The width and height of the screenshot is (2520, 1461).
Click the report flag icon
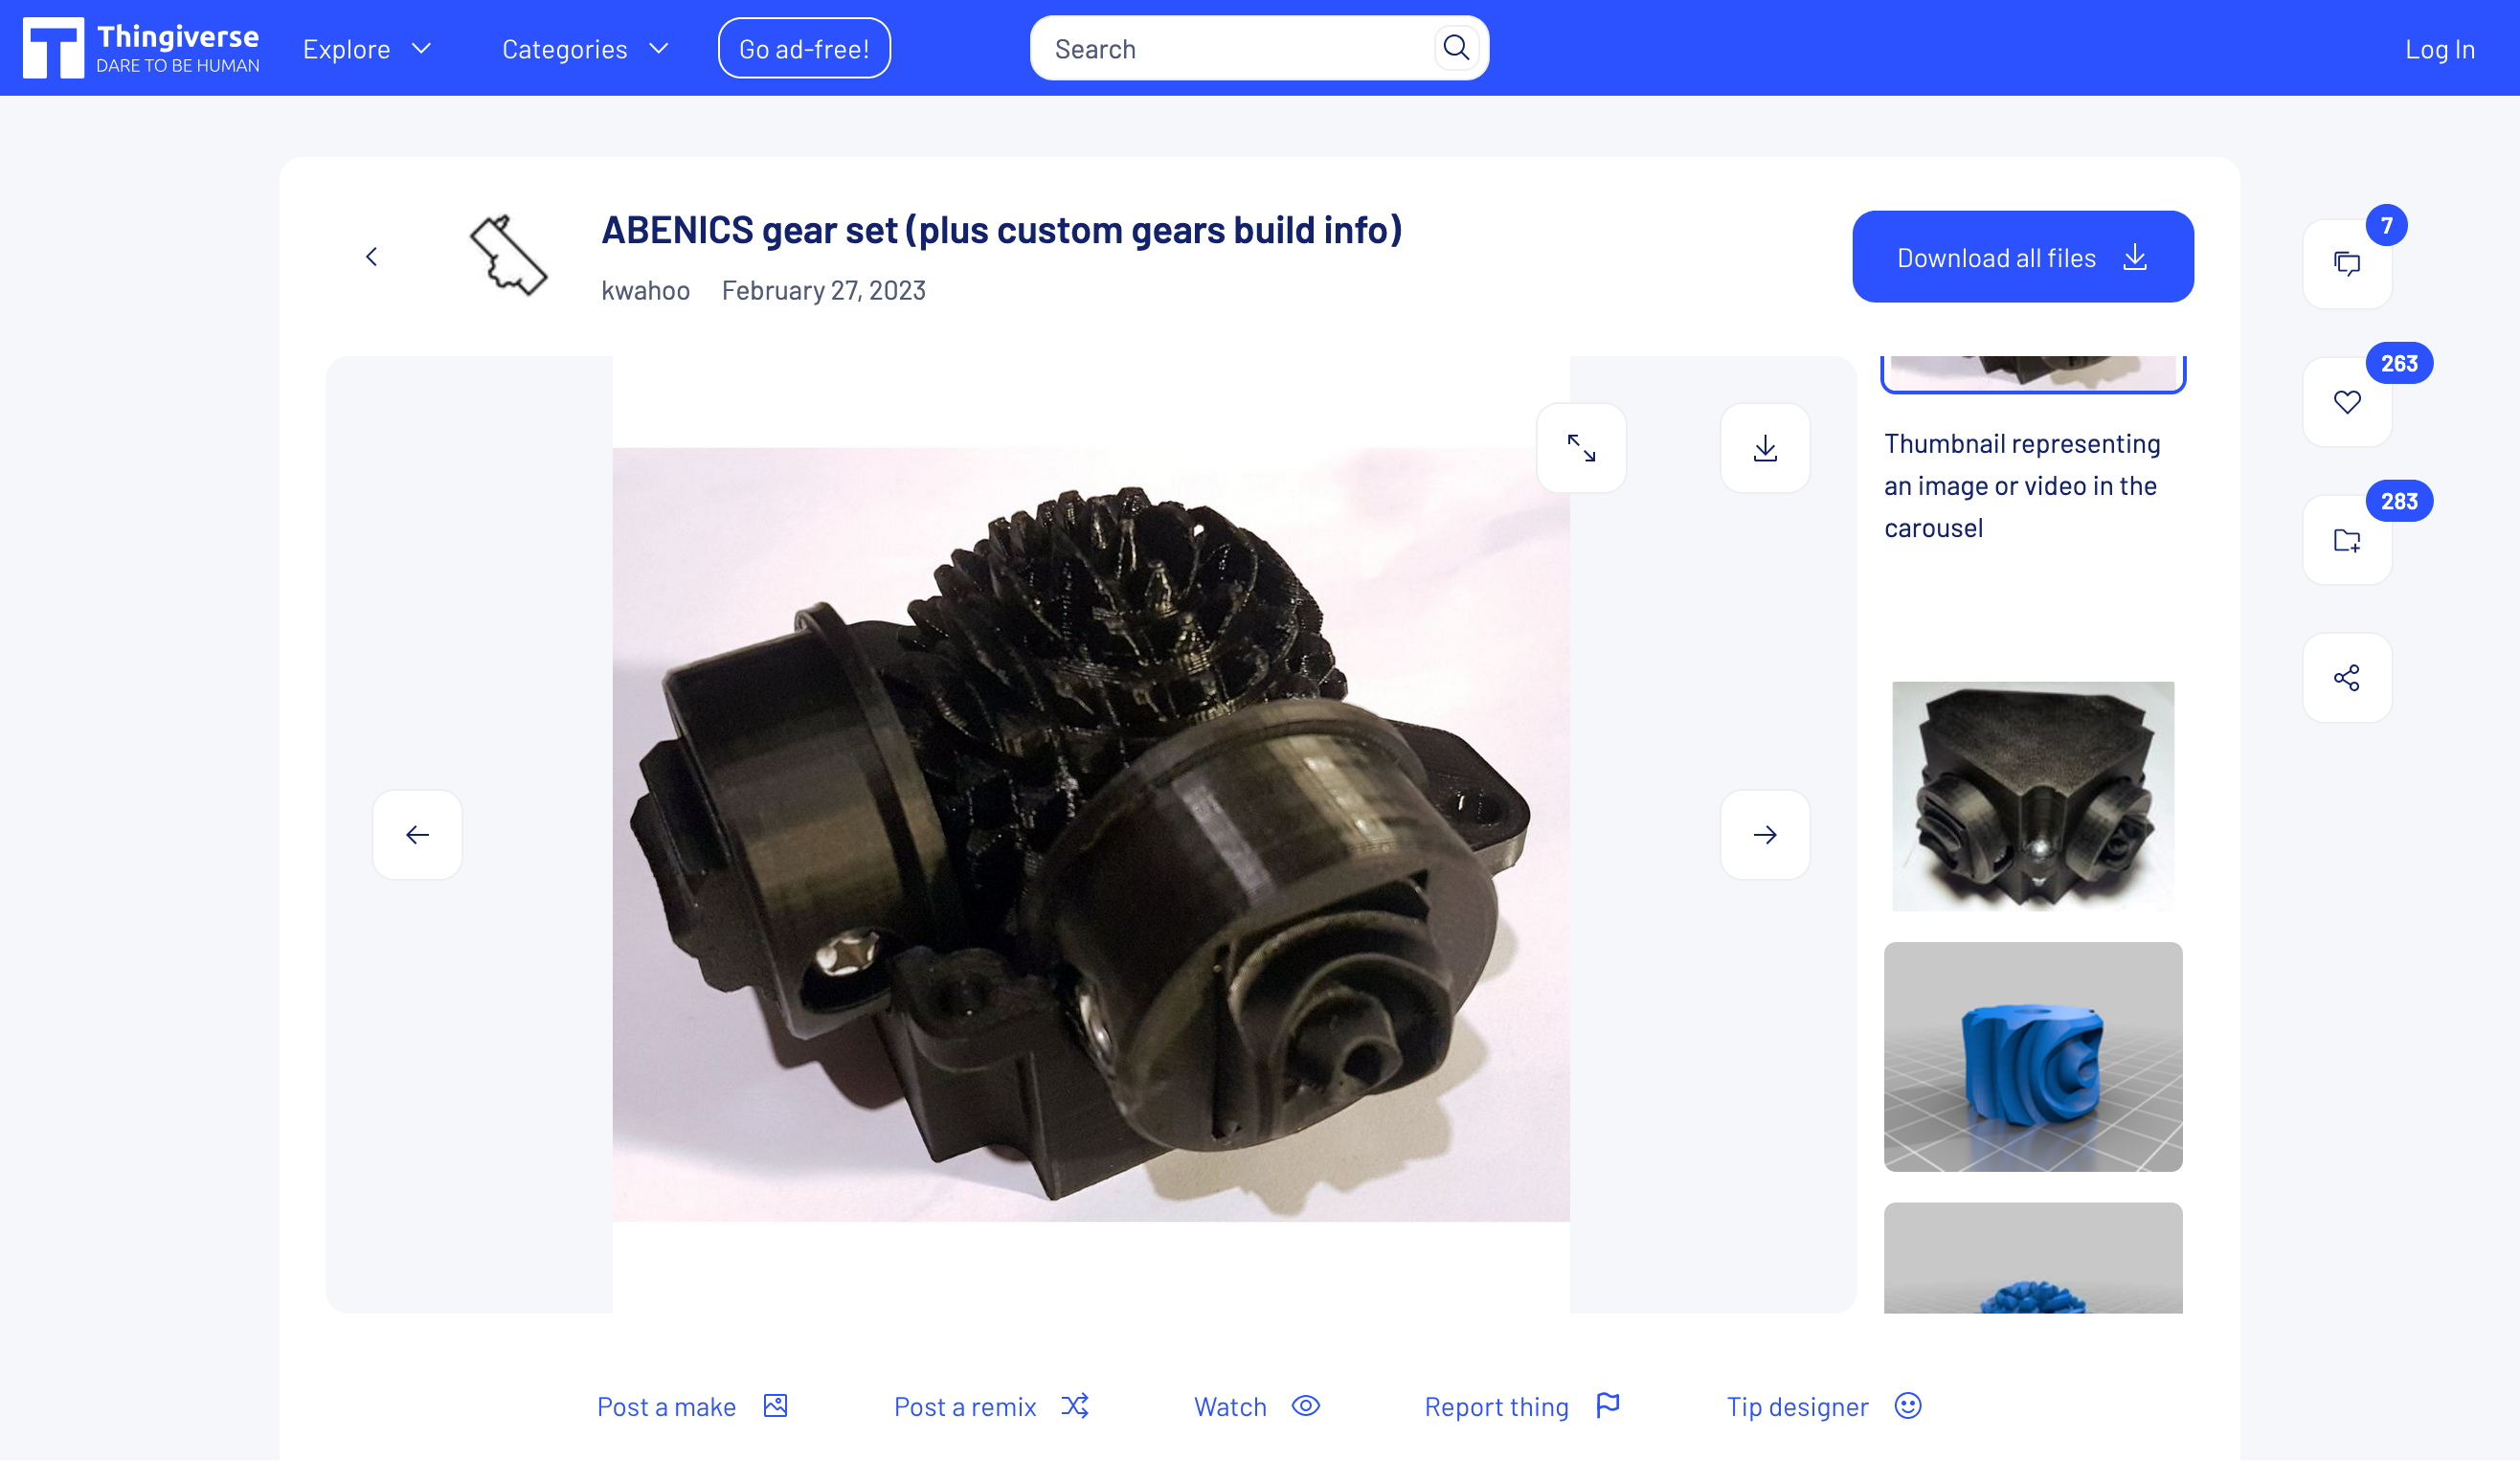coord(1608,1406)
